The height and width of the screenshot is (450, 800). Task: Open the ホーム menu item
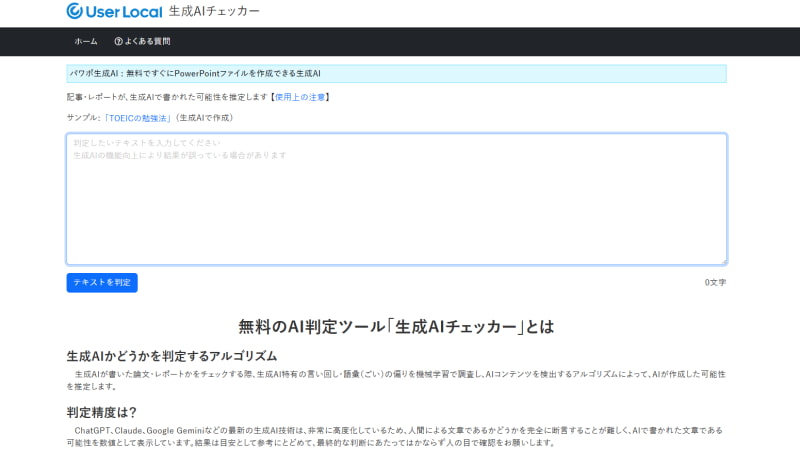point(86,41)
